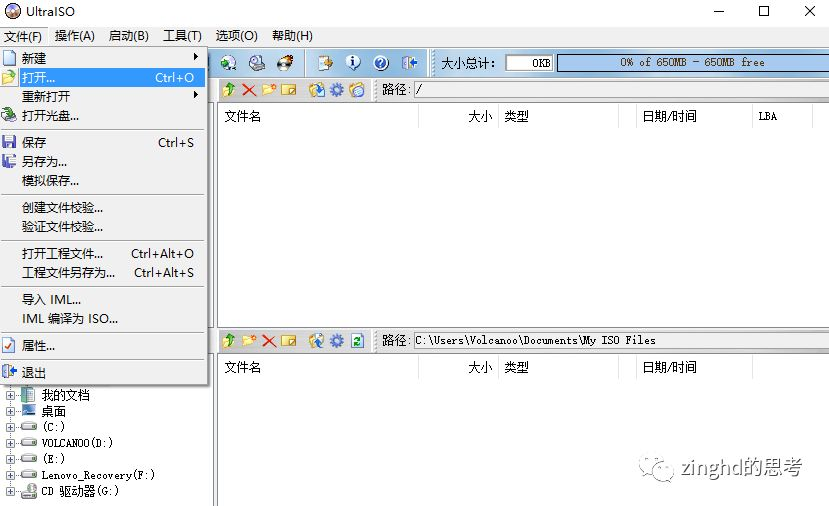
Task: Click the blue question-mark help icon
Action: point(381,63)
